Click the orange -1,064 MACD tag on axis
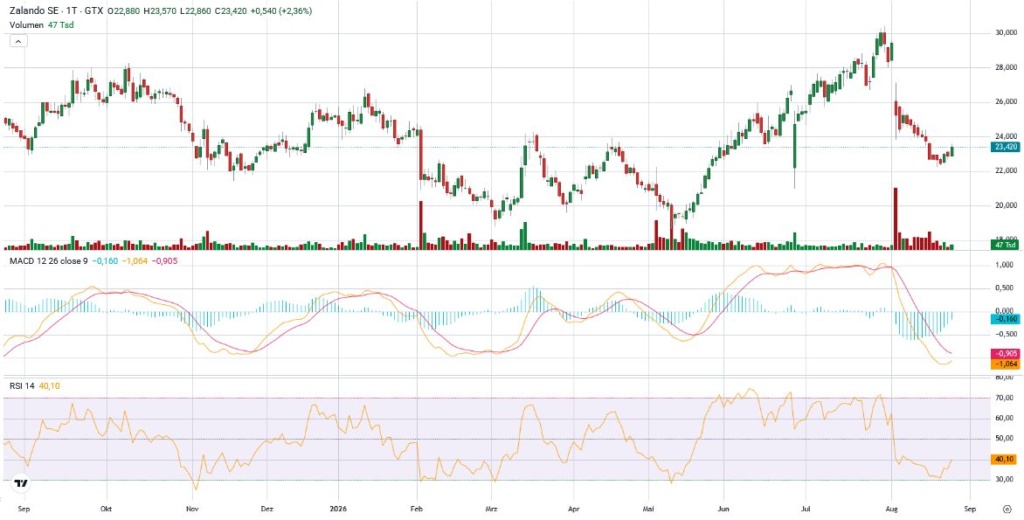Screen dimensions: 1024x520 pyautogui.click(x=1005, y=364)
